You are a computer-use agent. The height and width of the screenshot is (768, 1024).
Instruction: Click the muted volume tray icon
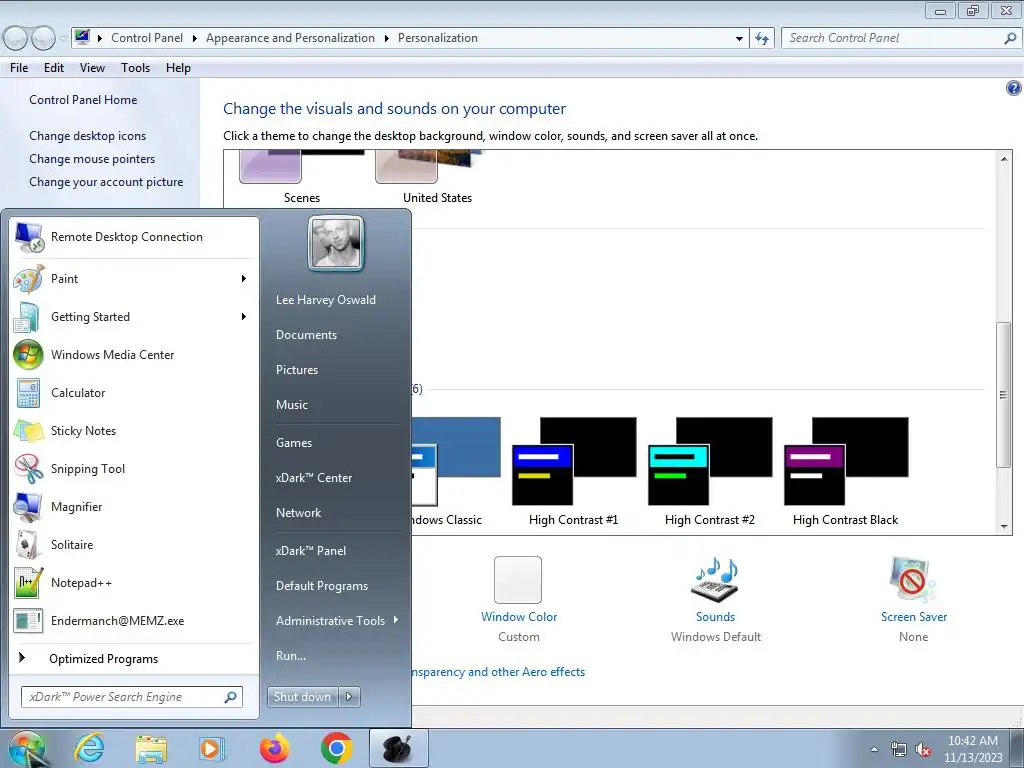tap(923, 750)
